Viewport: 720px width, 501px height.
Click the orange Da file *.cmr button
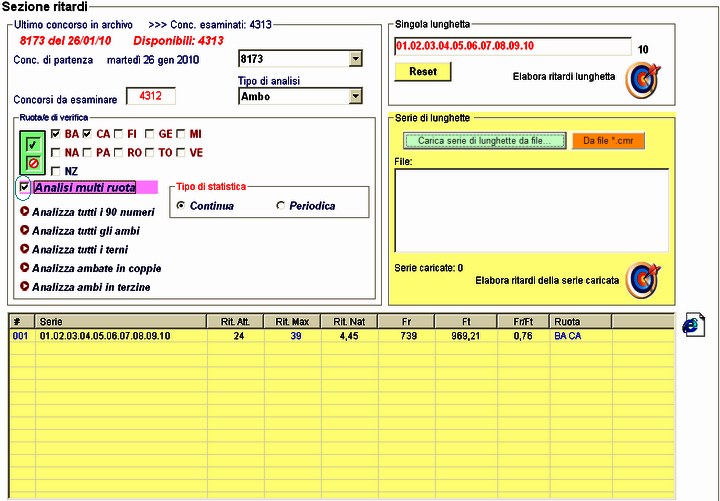pyautogui.click(x=608, y=141)
